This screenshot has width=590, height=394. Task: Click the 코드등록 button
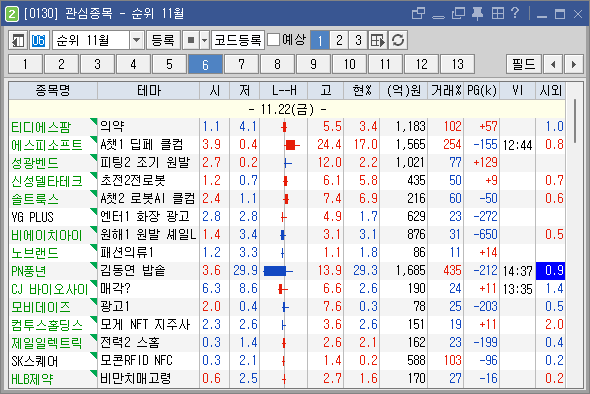[x=238, y=40]
